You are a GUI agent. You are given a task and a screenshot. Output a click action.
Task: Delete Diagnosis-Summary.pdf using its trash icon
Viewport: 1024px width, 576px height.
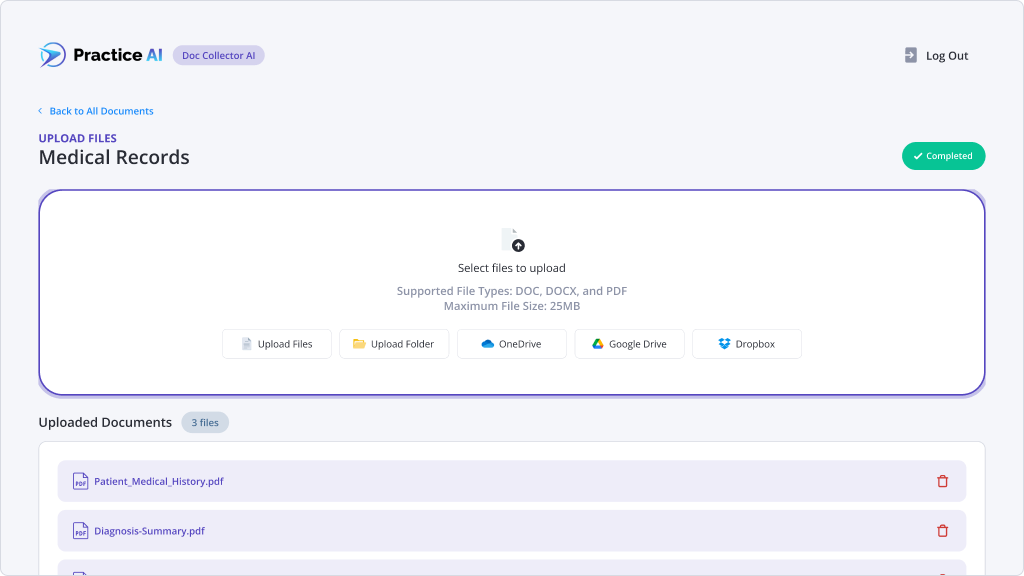pos(942,531)
